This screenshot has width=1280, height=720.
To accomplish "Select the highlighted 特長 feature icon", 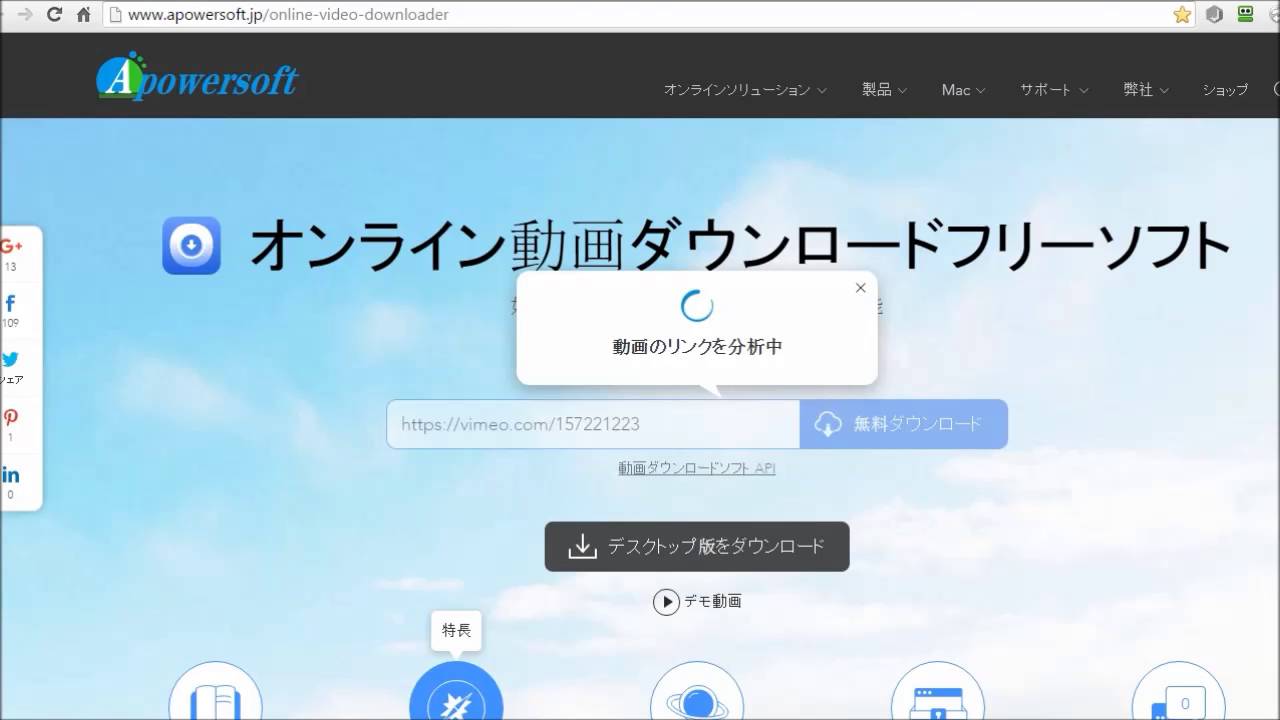I will coord(456,691).
